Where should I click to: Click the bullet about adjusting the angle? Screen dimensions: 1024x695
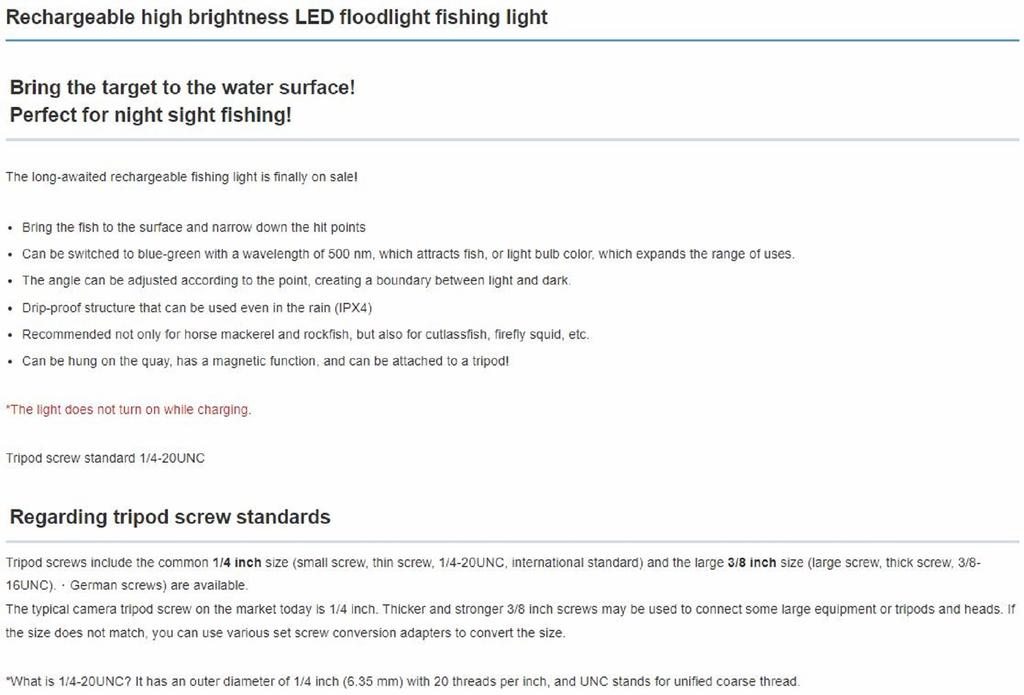pyautogui.click(x=295, y=281)
